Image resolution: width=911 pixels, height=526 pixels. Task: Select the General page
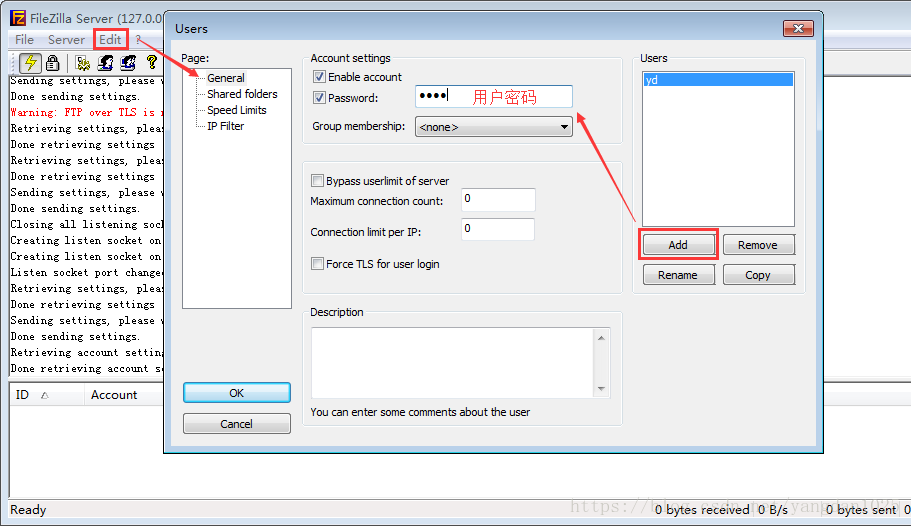[225, 78]
